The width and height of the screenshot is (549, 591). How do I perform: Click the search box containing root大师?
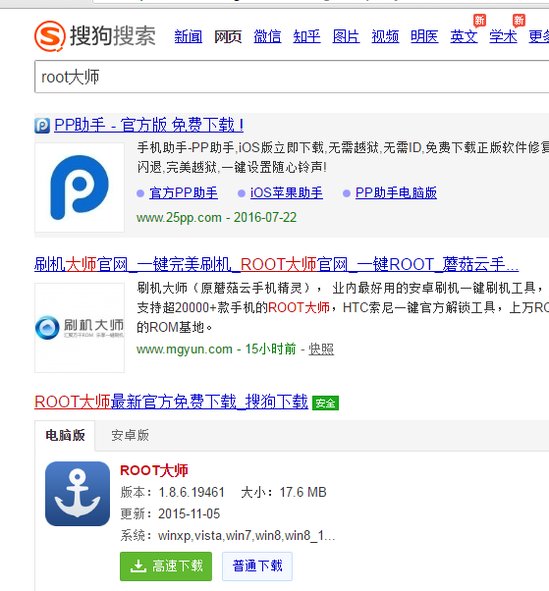[292, 77]
